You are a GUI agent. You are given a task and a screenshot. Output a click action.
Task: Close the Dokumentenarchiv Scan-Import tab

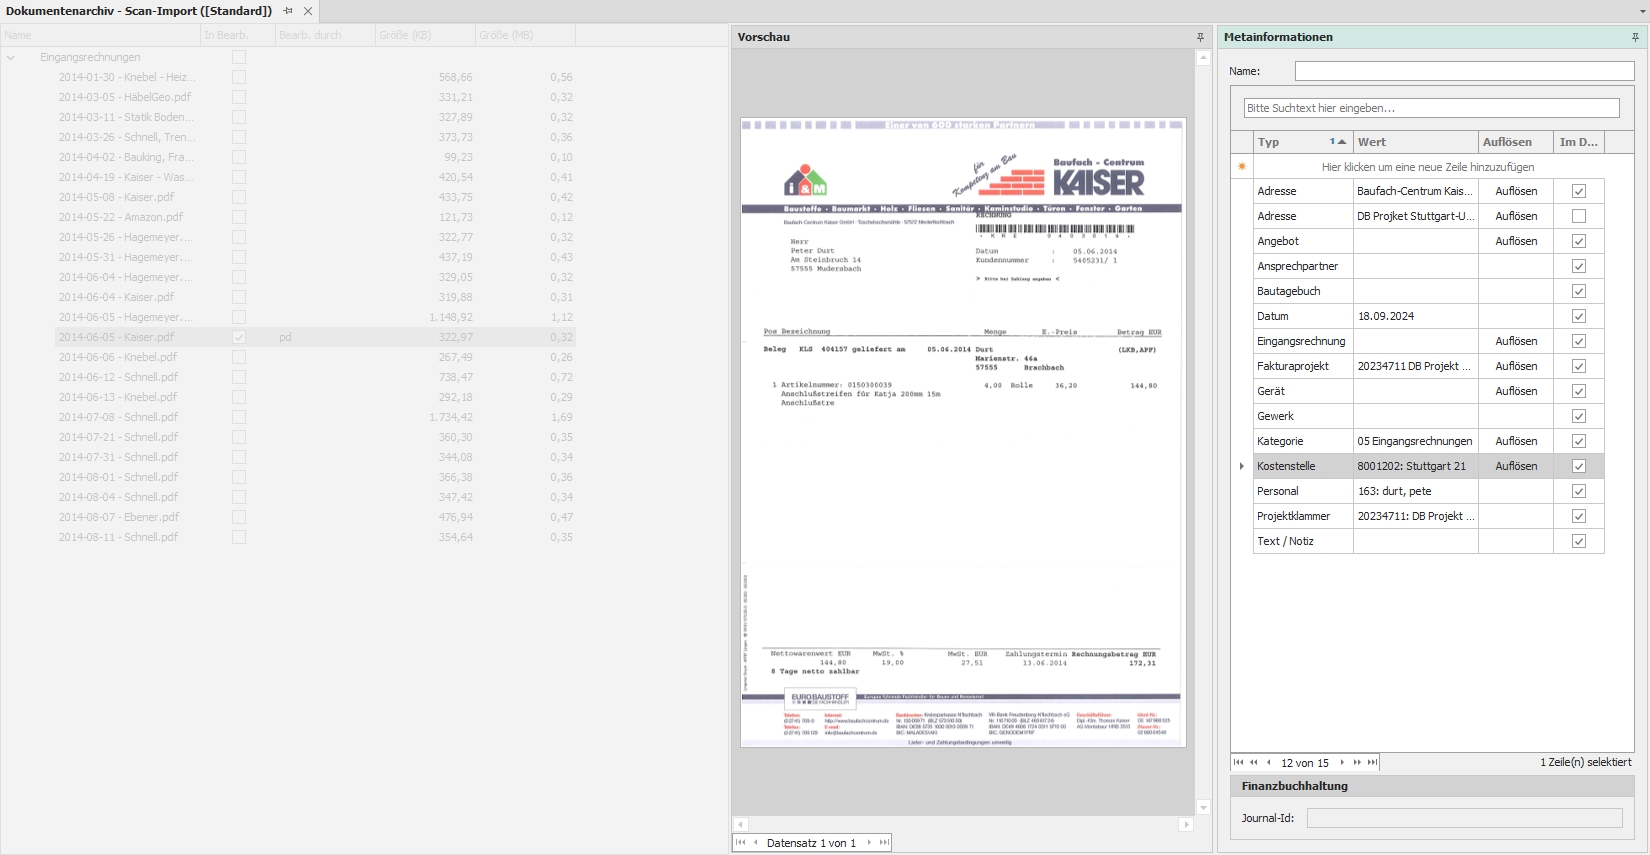tap(308, 11)
